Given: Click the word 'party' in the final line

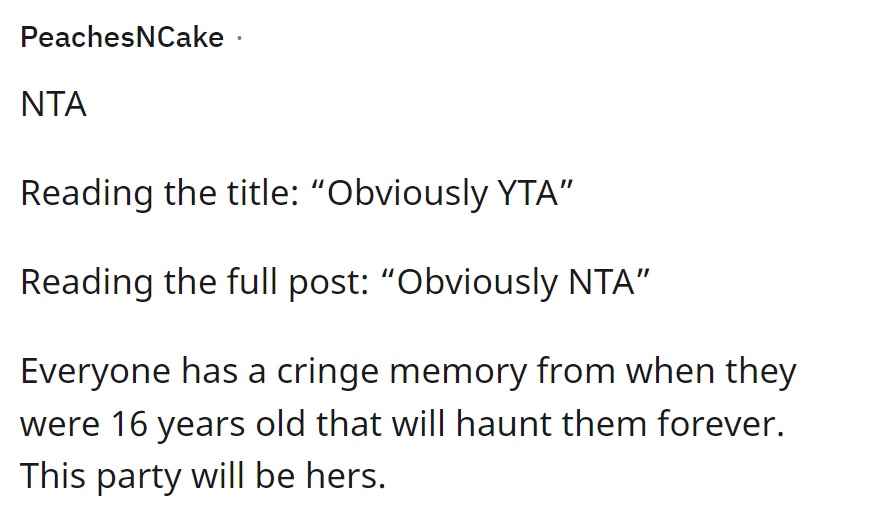Looking at the screenshot, I should pyautogui.click(x=139, y=476).
